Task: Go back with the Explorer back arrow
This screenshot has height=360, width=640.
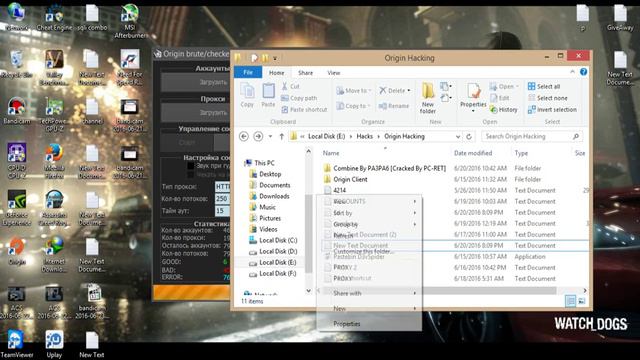Action: click(x=244, y=136)
